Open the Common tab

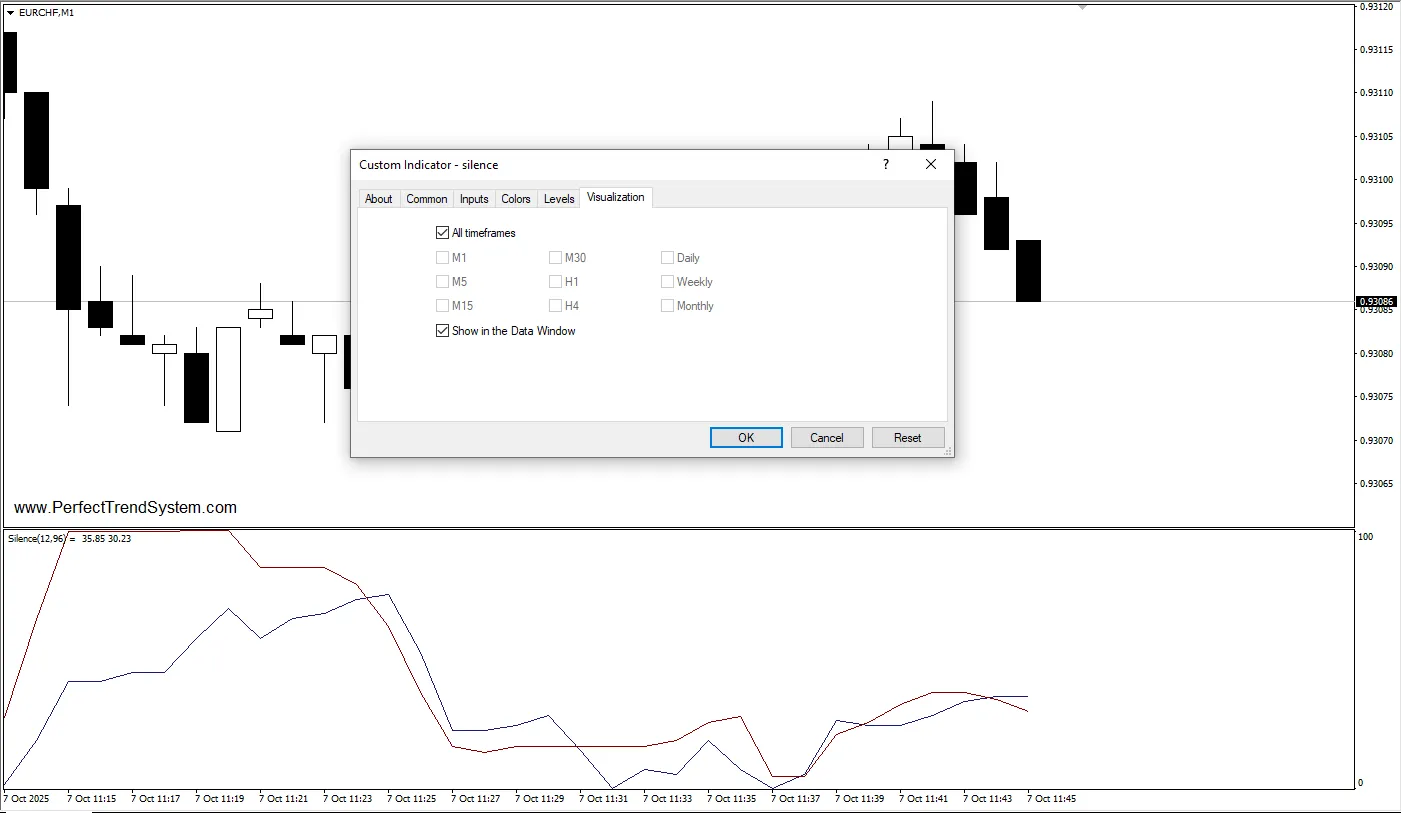(426, 199)
